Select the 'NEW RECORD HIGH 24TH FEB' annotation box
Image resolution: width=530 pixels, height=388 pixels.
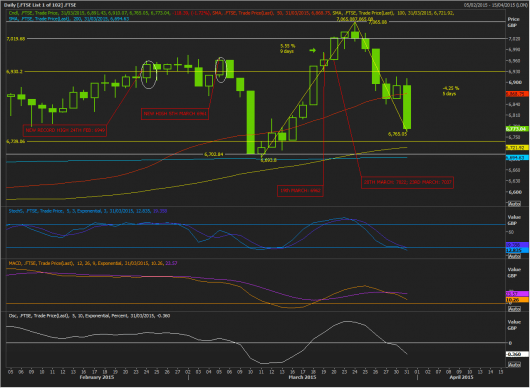(65, 130)
